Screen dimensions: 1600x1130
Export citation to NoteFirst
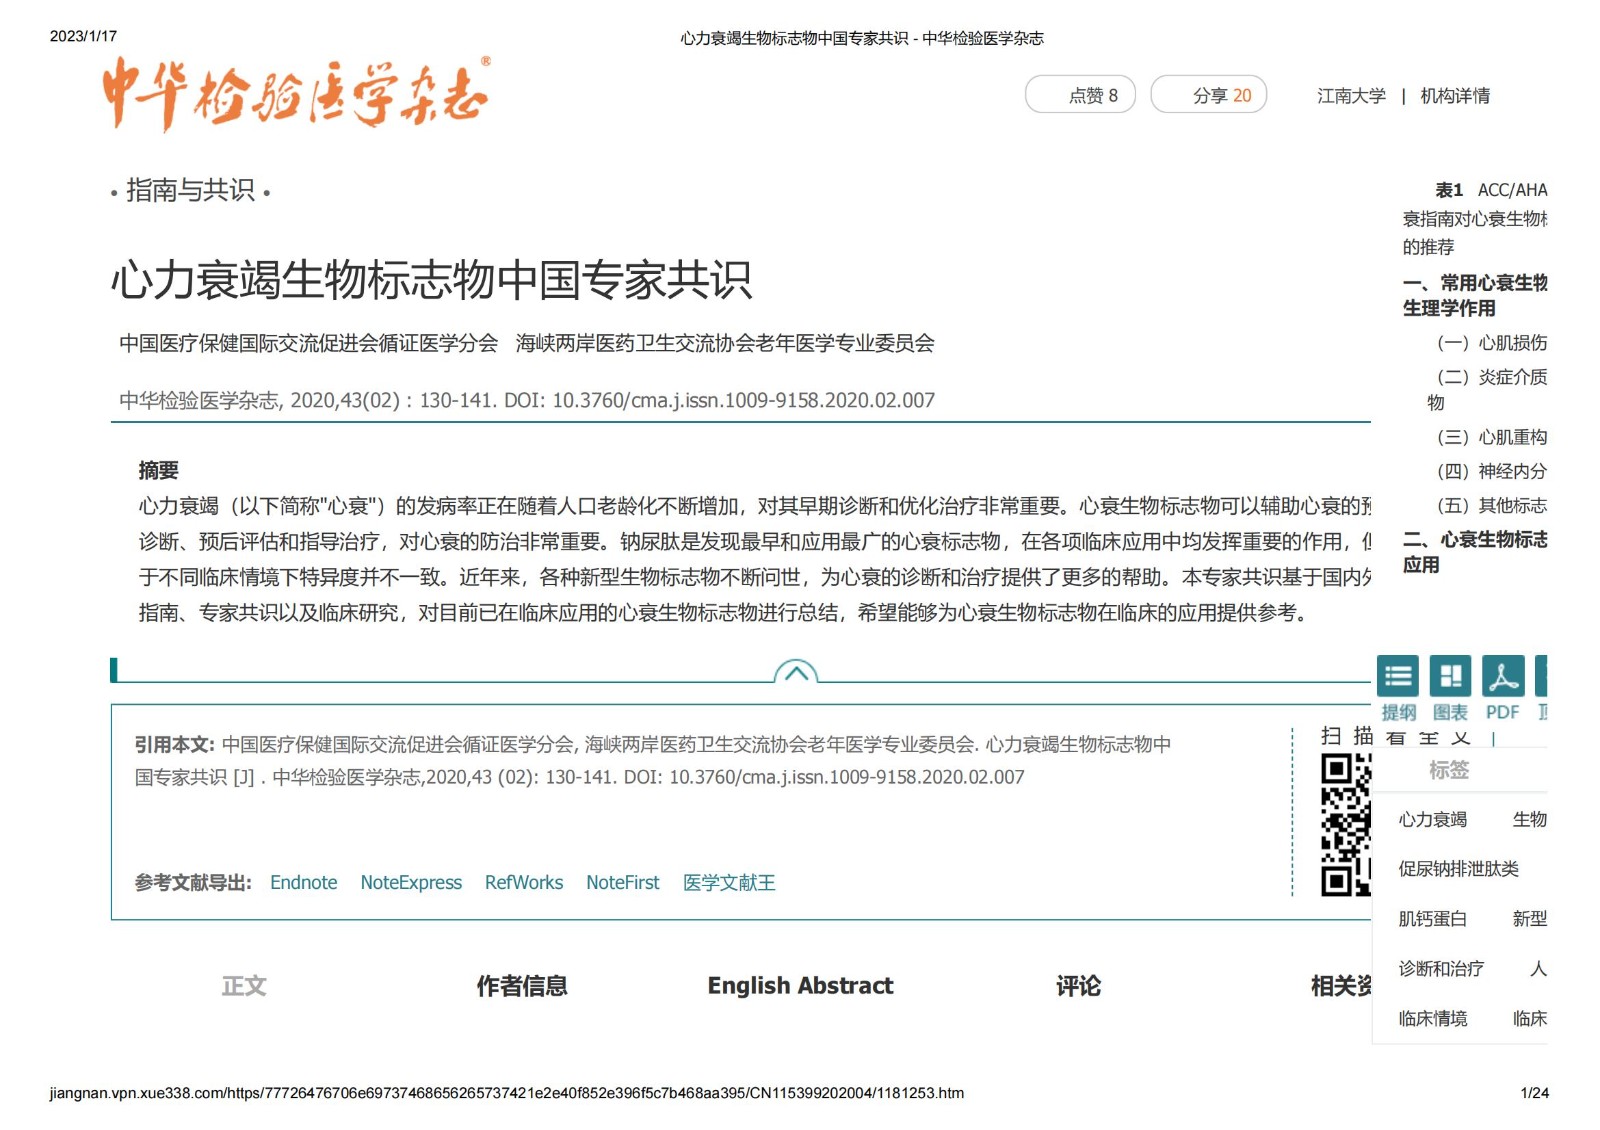623,883
